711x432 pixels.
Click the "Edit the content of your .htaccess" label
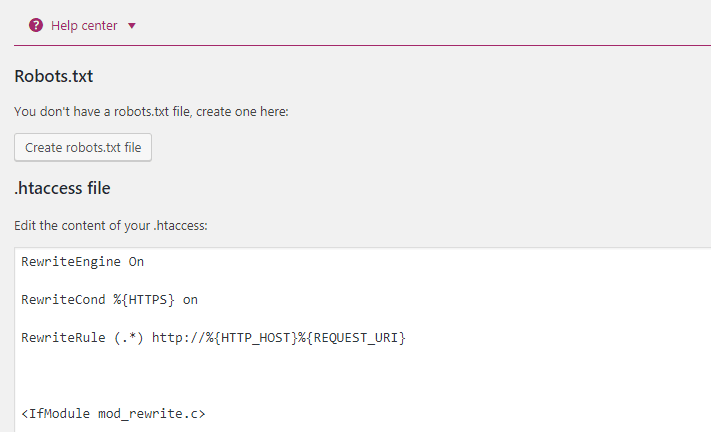coord(111,226)
